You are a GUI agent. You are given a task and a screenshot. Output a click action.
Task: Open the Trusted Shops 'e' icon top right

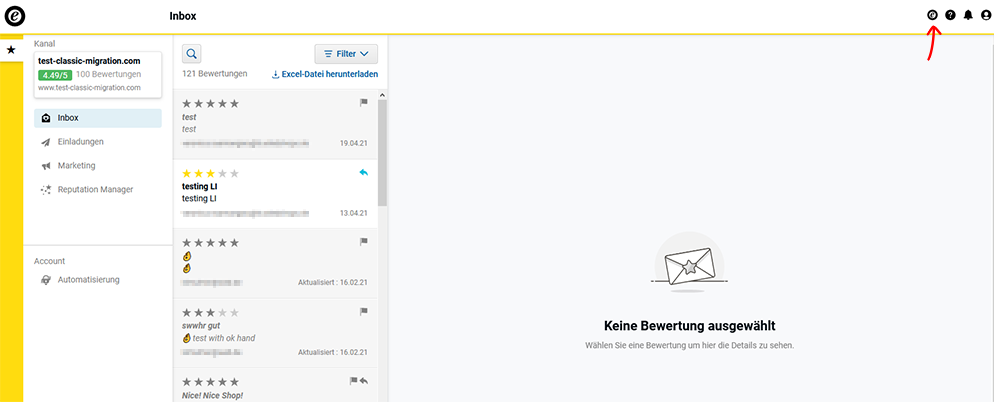pos(932,15)
